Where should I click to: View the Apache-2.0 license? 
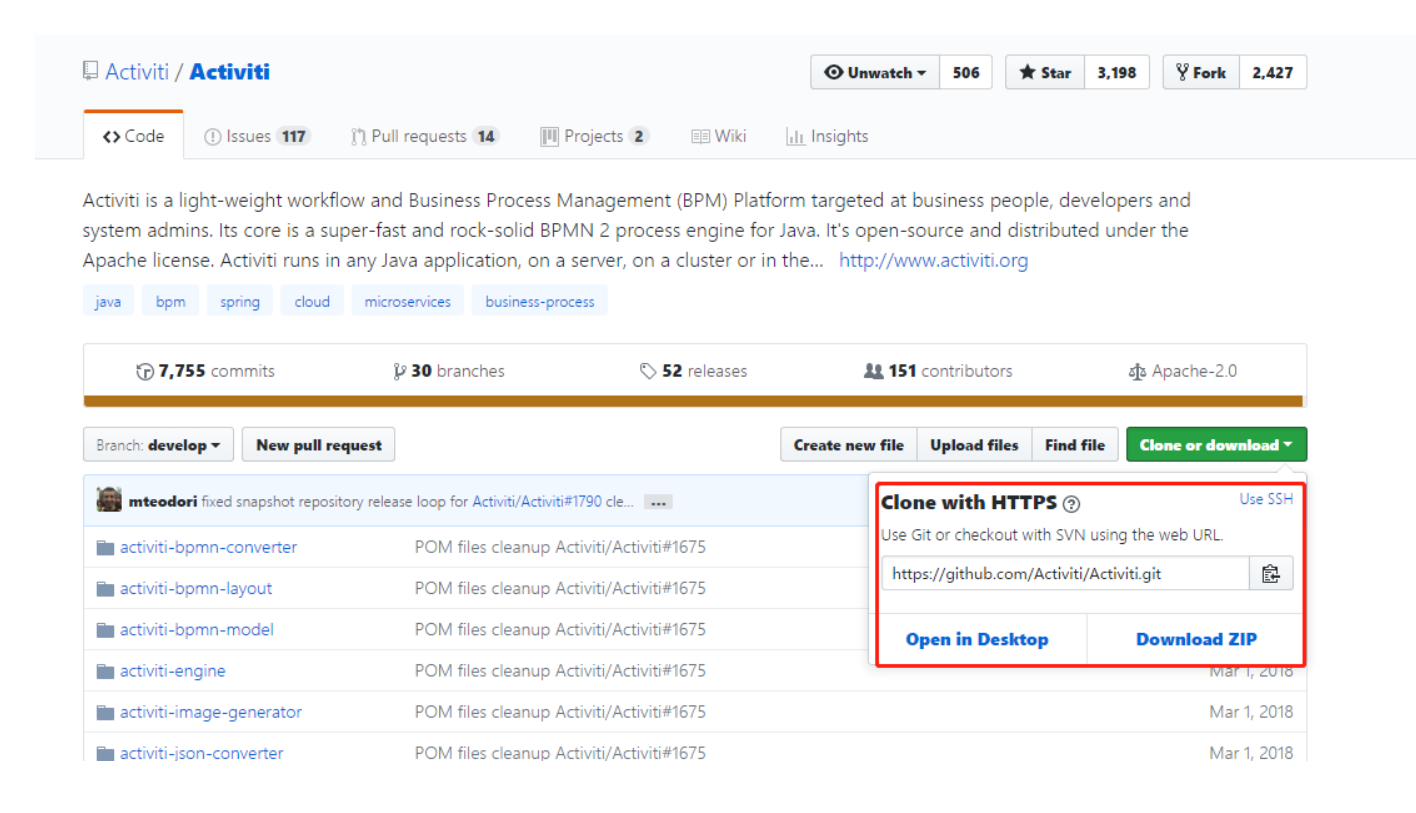1182,371
